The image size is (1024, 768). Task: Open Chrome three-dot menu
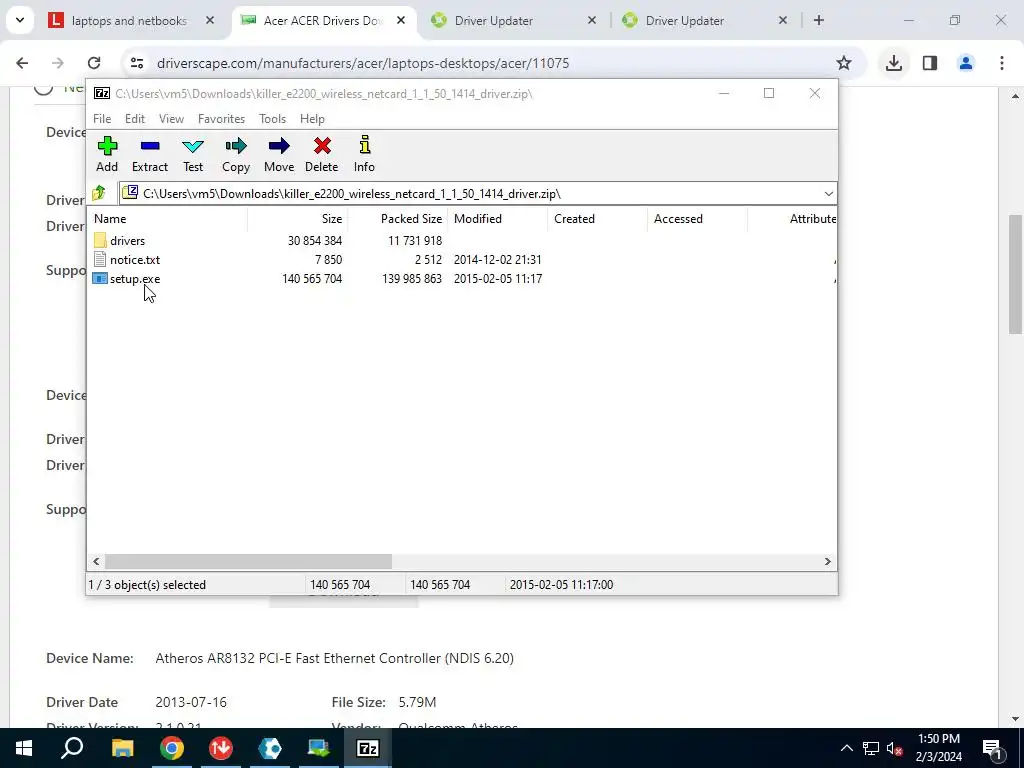click(1002, 63)
